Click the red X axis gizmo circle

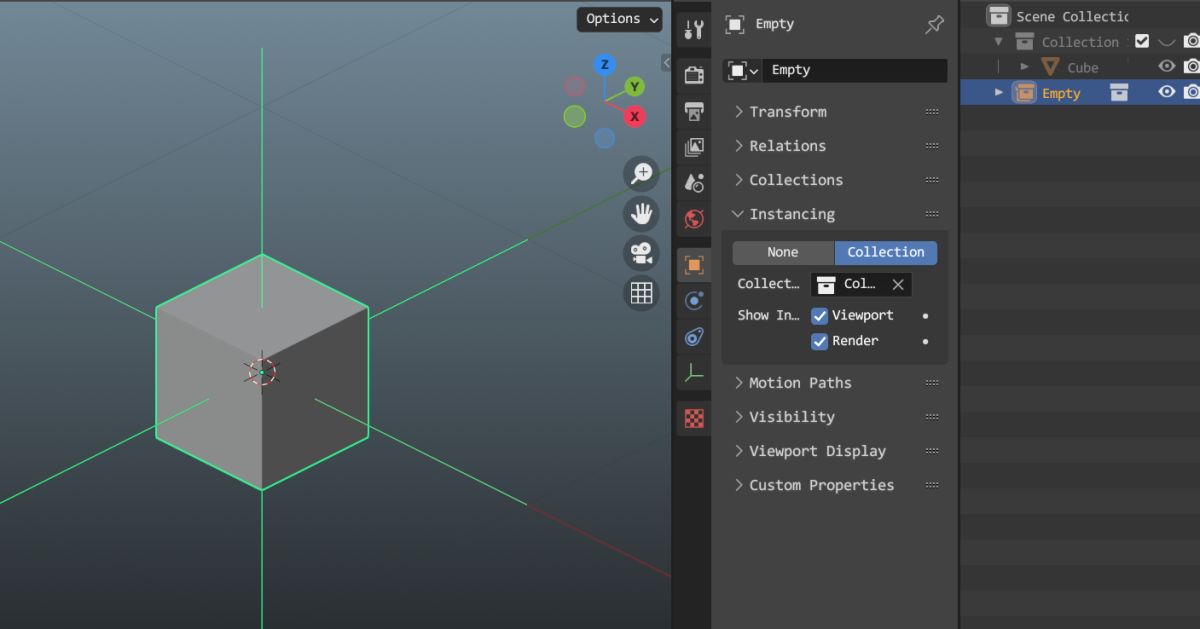click(x=634, y=117)
